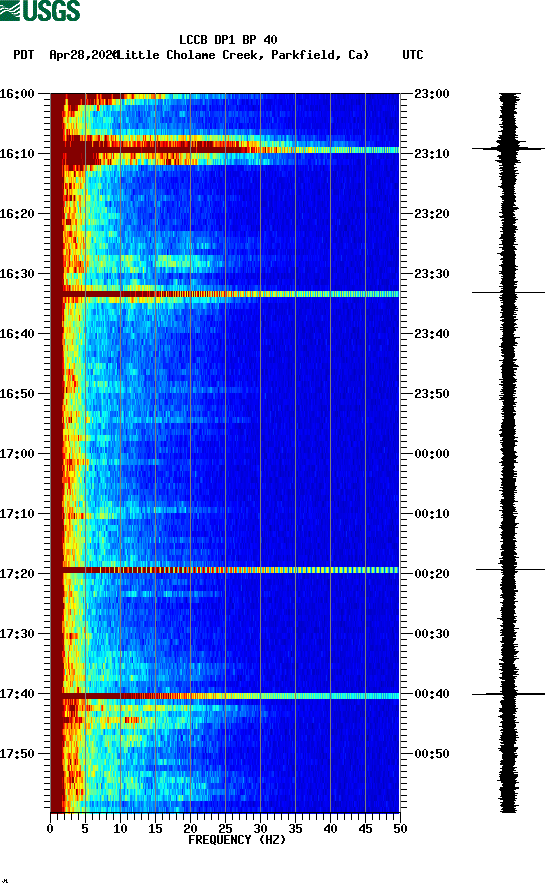
Task: Click the 16:20 PDT time label
Action: (17, 214)
